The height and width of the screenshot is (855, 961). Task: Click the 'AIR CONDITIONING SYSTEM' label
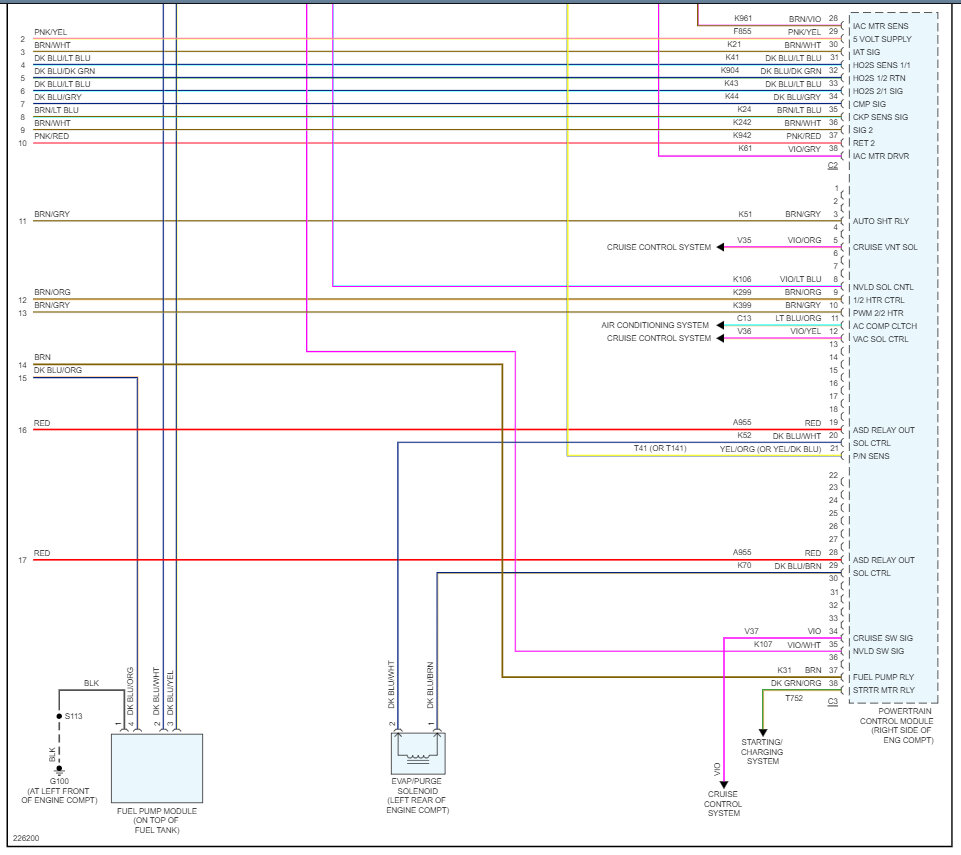point(655,325)
